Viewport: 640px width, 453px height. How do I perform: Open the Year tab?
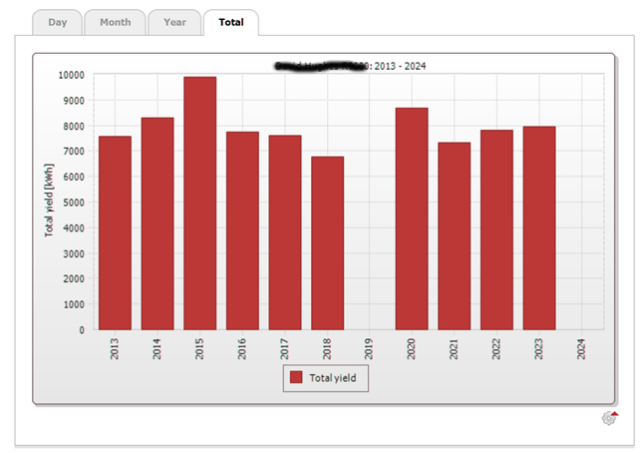click(174, 22)
